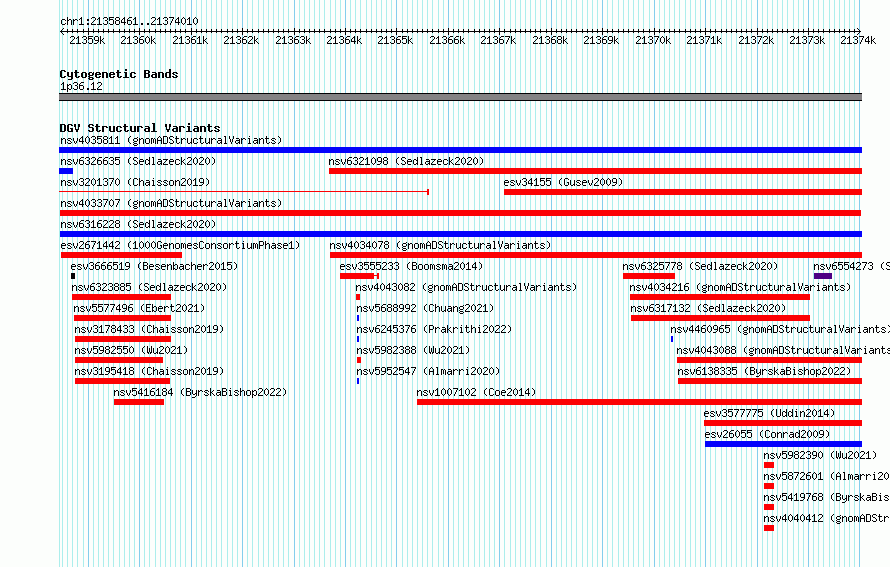
Task: Click small blue bar under nsv6326635
Action: point(66,171)
